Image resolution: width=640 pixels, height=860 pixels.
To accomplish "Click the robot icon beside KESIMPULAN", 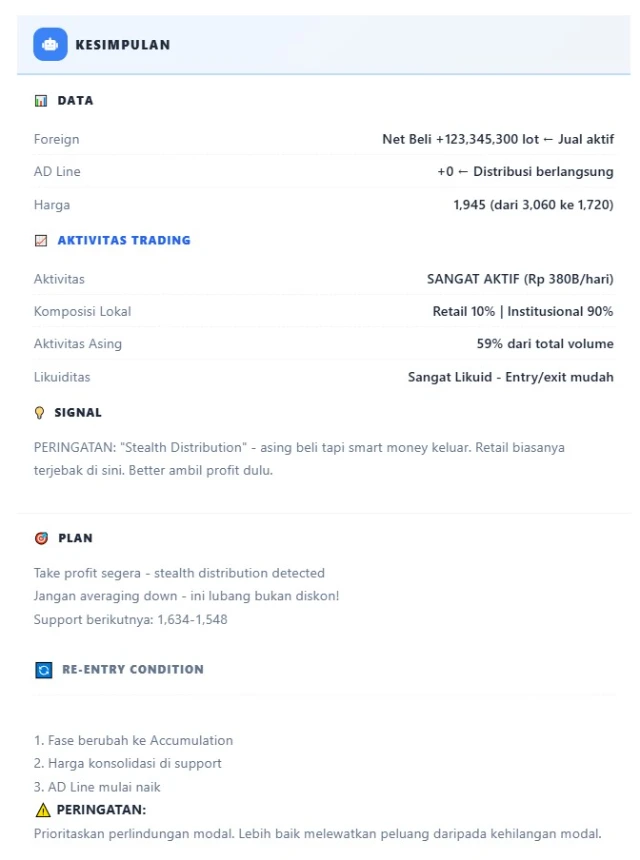I will [50, 44].
